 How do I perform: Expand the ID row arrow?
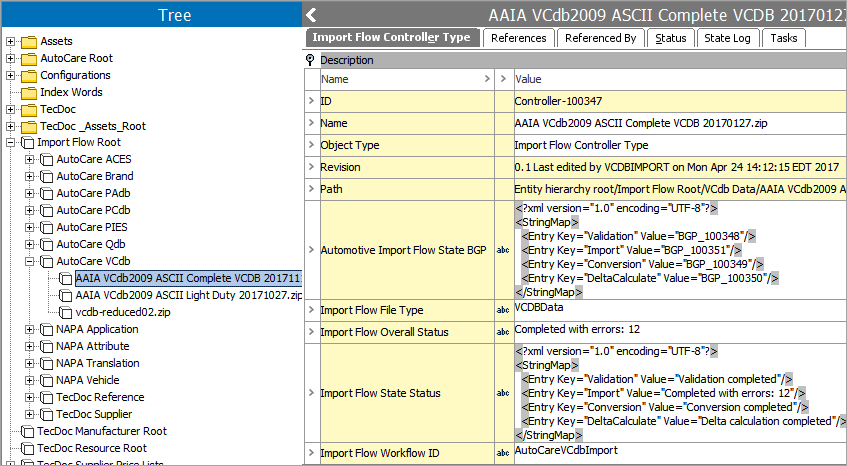(x=312, y=100)
